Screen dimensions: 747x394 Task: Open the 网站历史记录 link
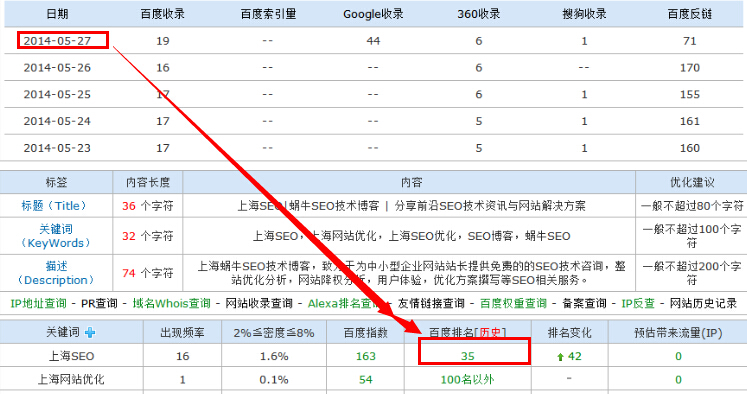[x=703, y=303]
